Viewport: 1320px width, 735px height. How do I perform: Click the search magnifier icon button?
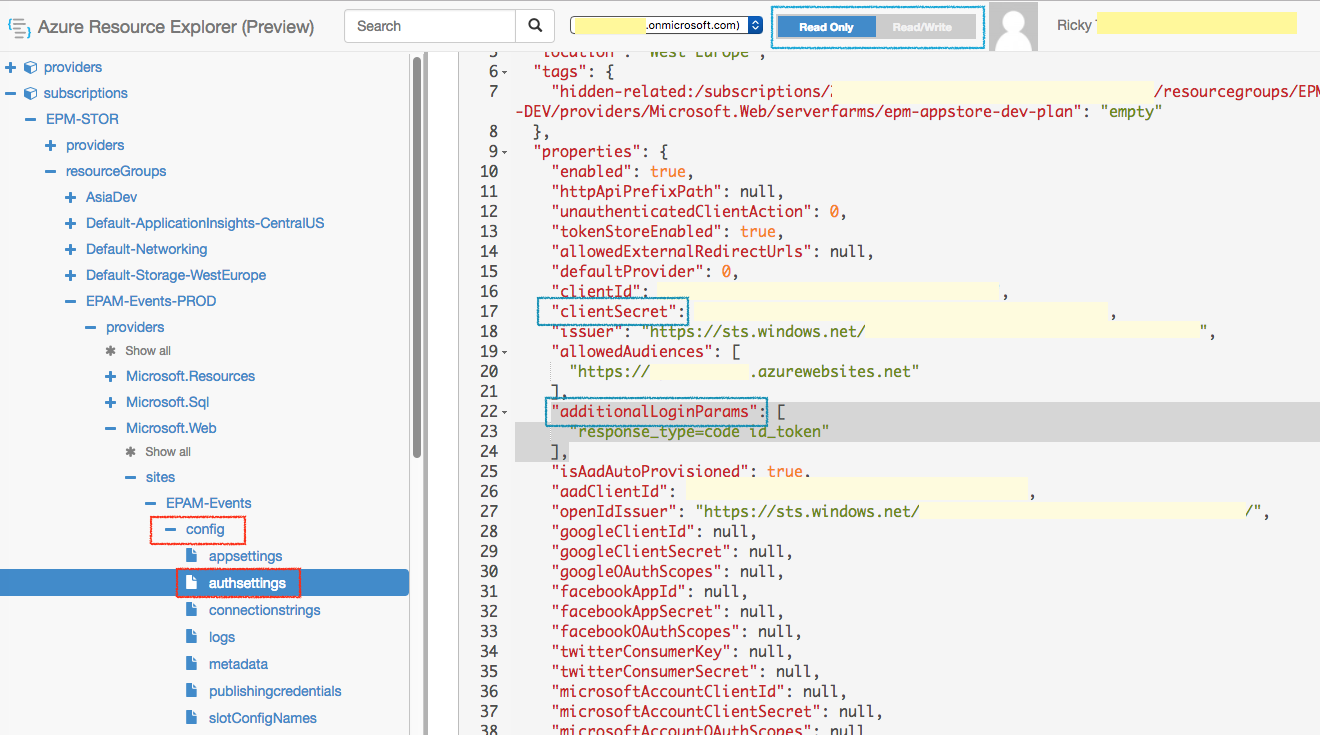coord(535,26)
